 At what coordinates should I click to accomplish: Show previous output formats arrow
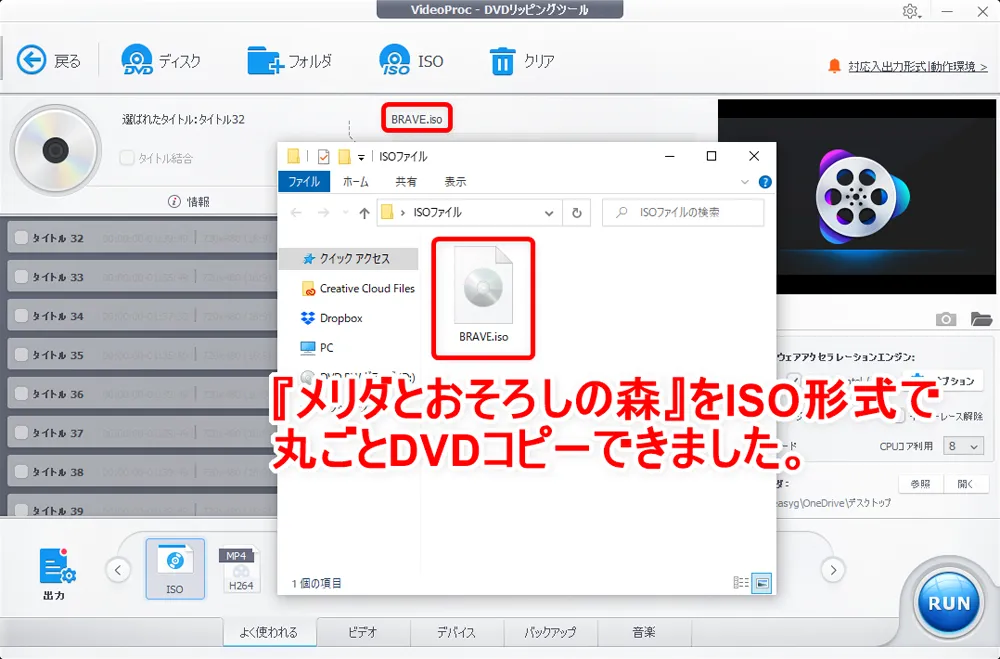(118, 570)
